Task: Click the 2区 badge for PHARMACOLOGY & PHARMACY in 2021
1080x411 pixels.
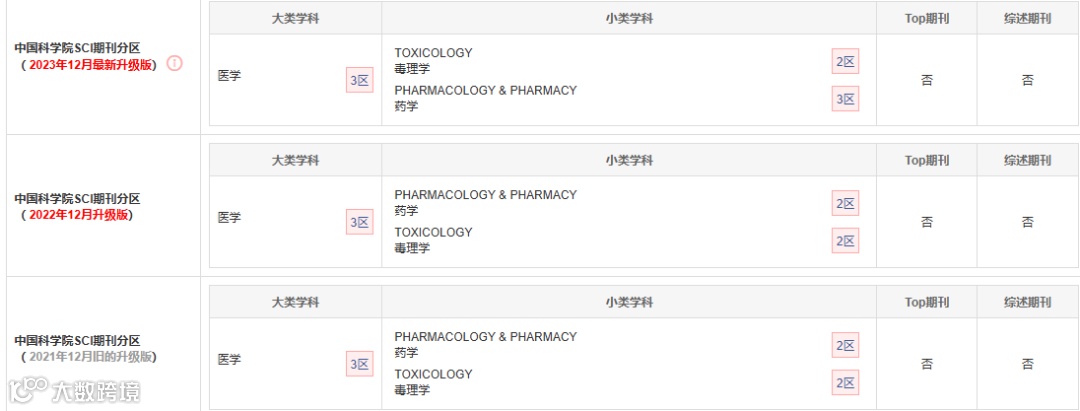Action: coord(846,346)
